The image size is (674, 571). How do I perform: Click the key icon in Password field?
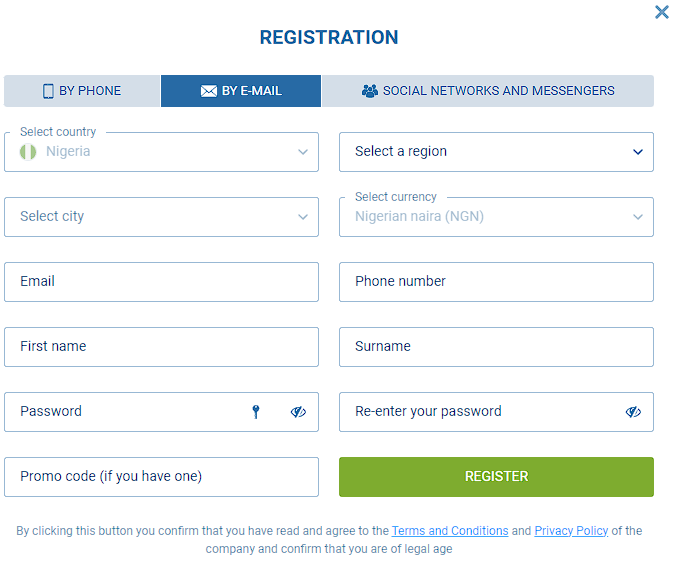pos(256,412)
